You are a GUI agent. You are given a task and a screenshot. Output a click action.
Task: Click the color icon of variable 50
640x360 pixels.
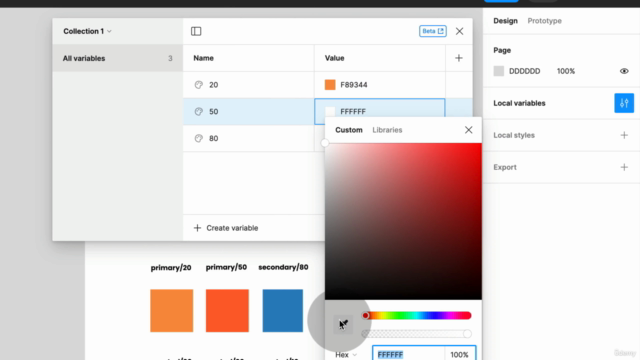[x=198, y=111]
